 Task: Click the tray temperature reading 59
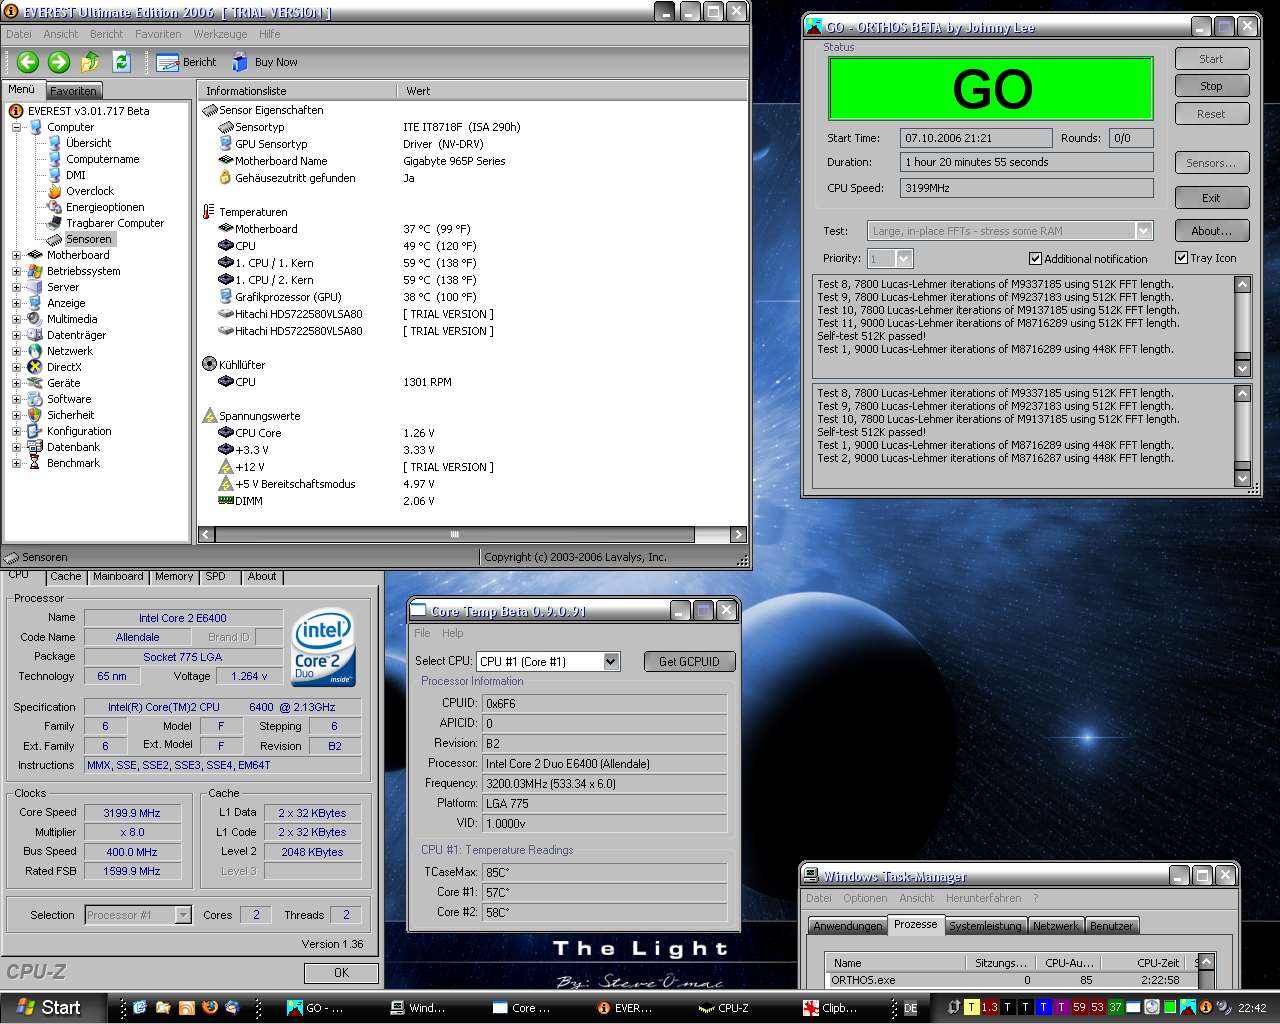[1079, 1008]
